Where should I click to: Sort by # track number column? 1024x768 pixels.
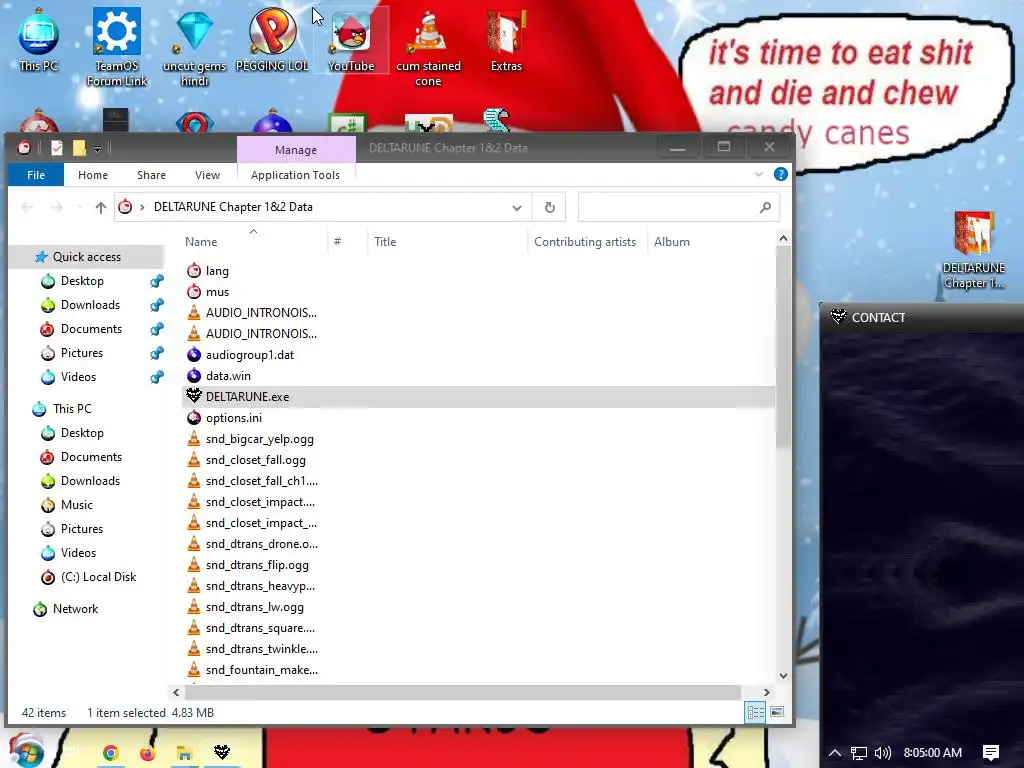(338, 242)
